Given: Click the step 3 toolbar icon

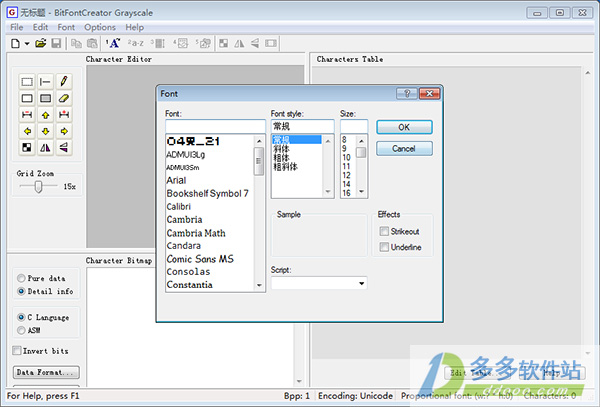Looking at the screenshot, I should pos(158,44).
